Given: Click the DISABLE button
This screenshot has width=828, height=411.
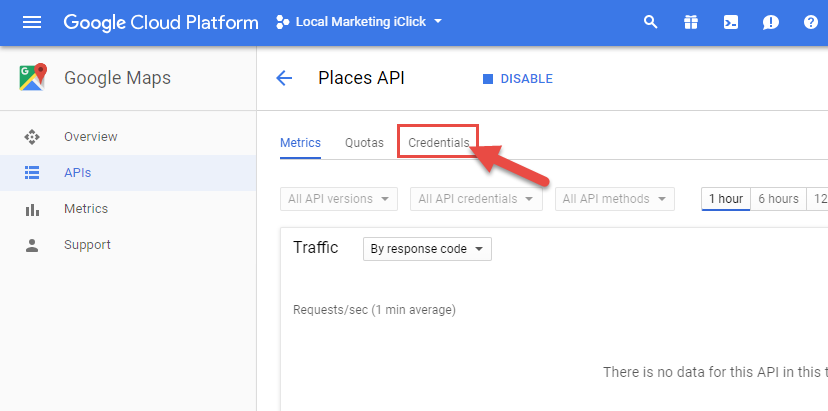Looking at the screenshot, I should pyautogui.click(x=518, y=79).
